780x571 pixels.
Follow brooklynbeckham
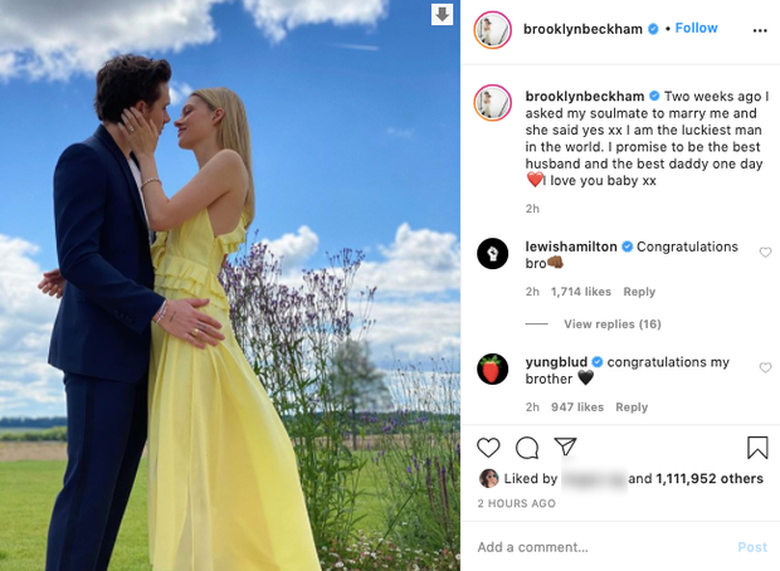[x=696, y=28]
